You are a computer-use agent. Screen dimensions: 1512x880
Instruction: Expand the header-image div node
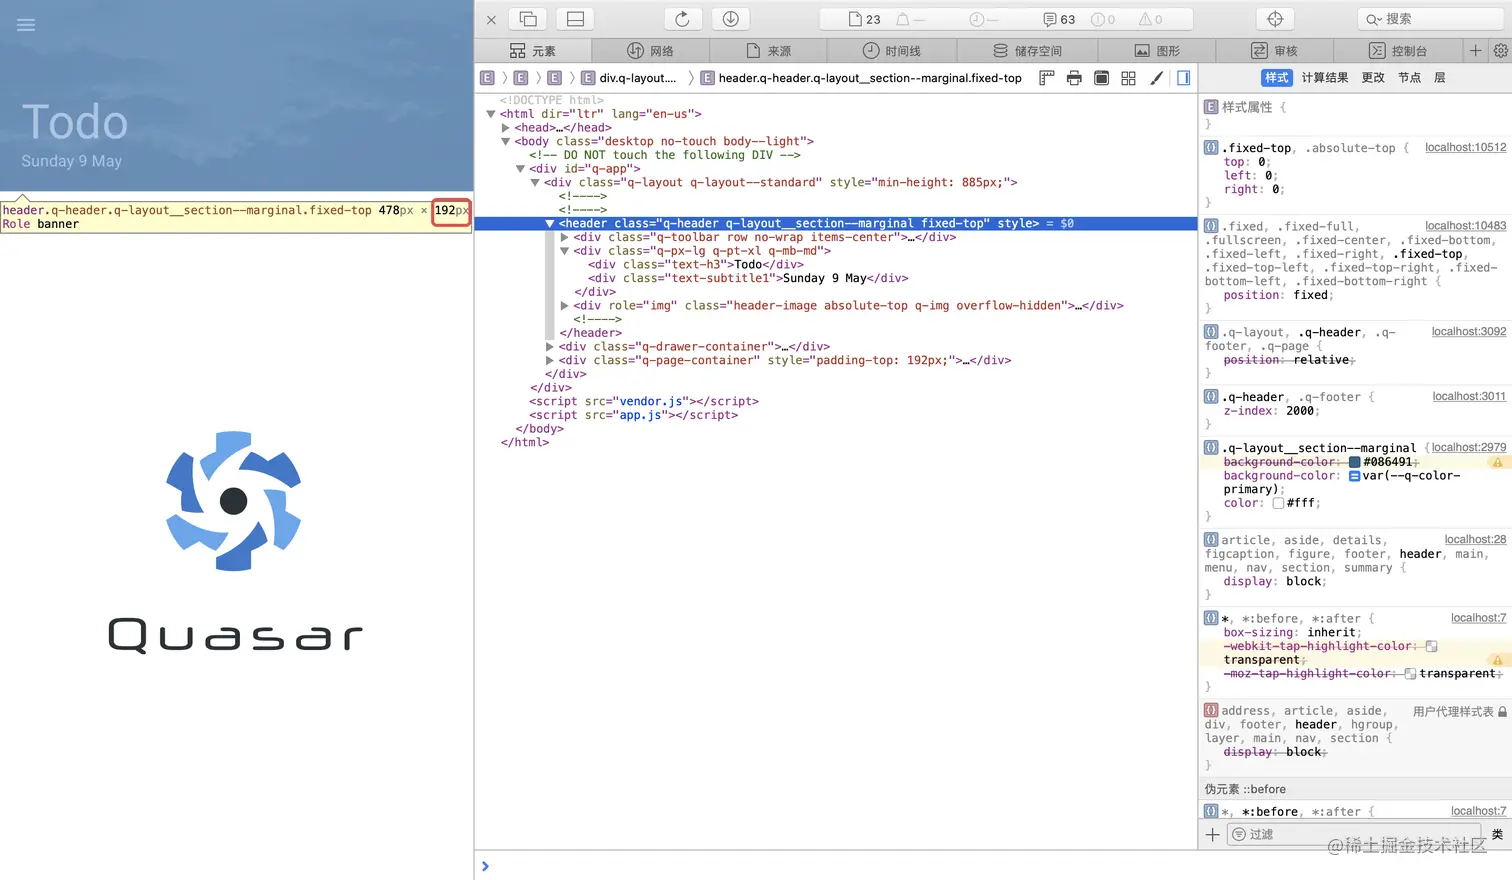pyautogui.click(x=564, y=306)
